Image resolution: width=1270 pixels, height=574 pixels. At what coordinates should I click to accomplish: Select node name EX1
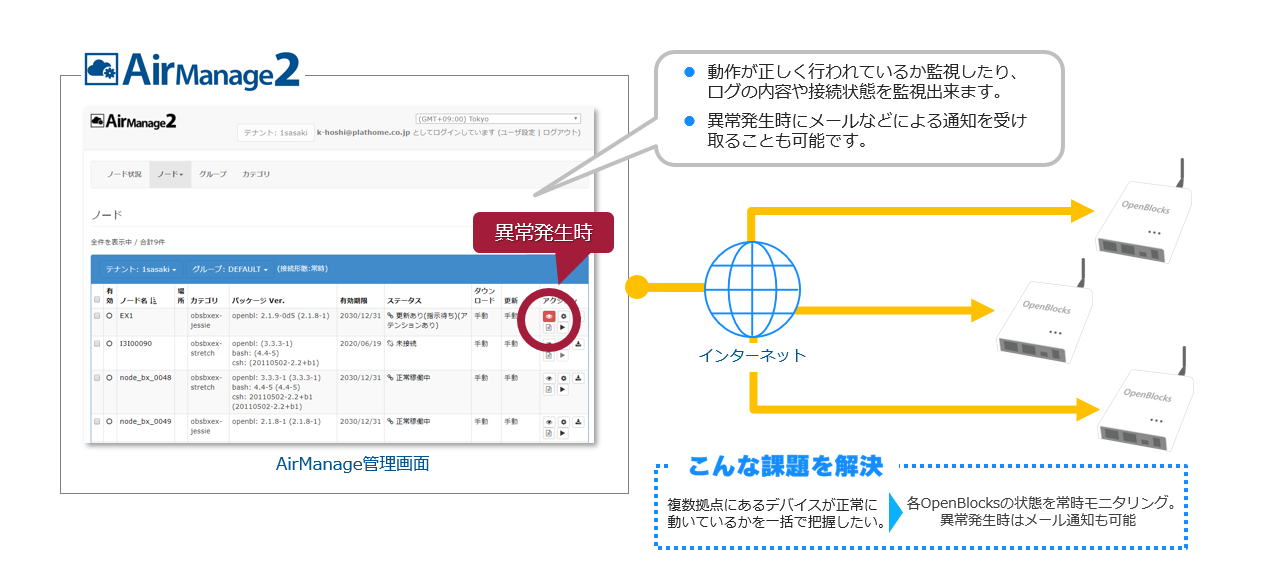(x=126, y=315)
